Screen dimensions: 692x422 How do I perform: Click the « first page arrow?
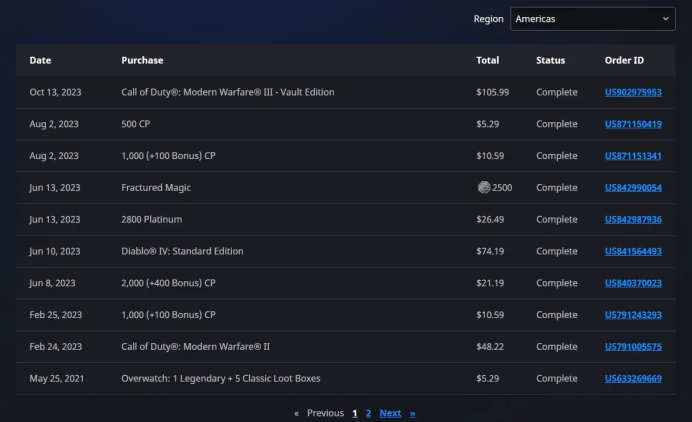[x=297, y=413]
